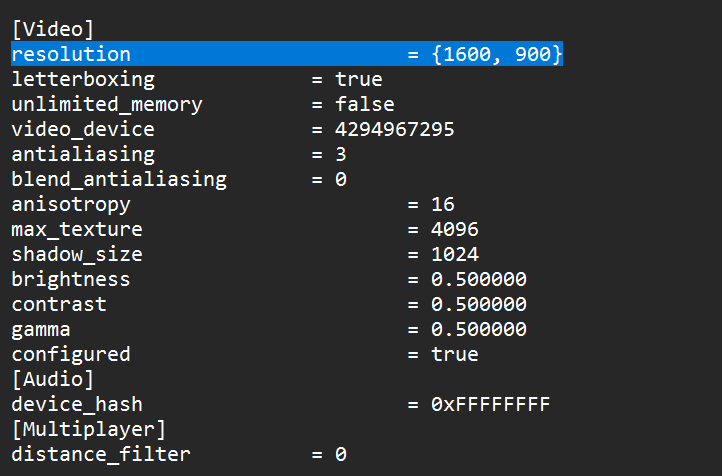722x476 pixels.
Task: Click the [Audio] section header
Action: click(53, 379)
